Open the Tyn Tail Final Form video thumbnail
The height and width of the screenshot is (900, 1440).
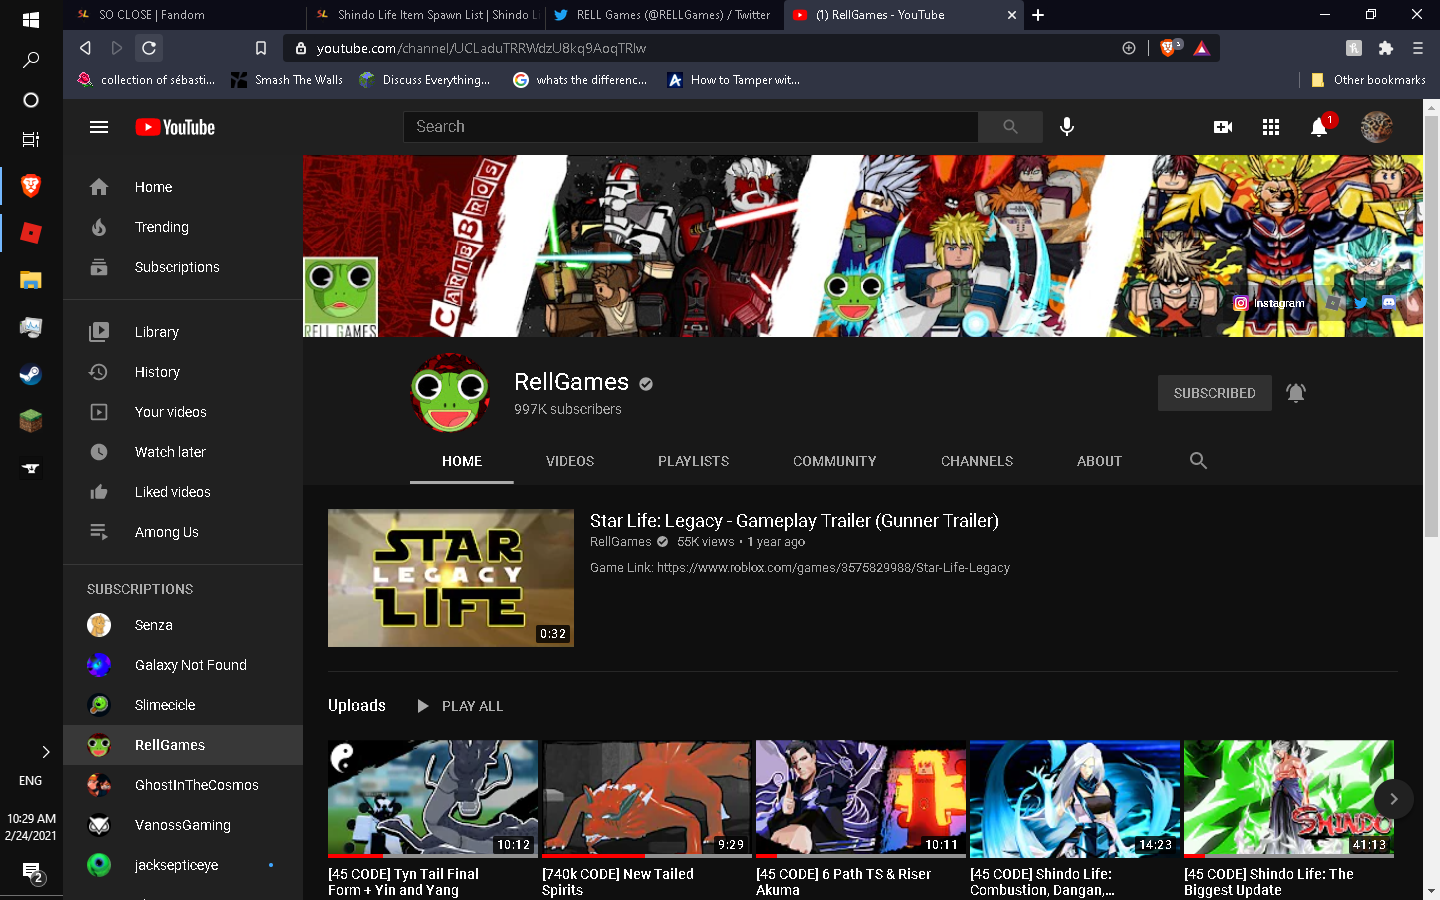coord(433,799)
